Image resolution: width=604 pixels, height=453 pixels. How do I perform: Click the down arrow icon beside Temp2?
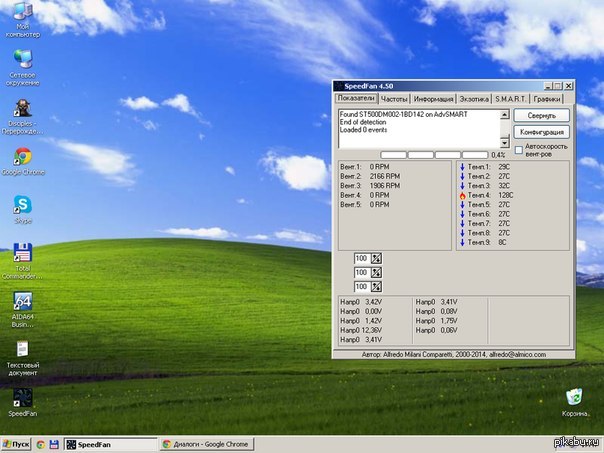coord(463,176)
